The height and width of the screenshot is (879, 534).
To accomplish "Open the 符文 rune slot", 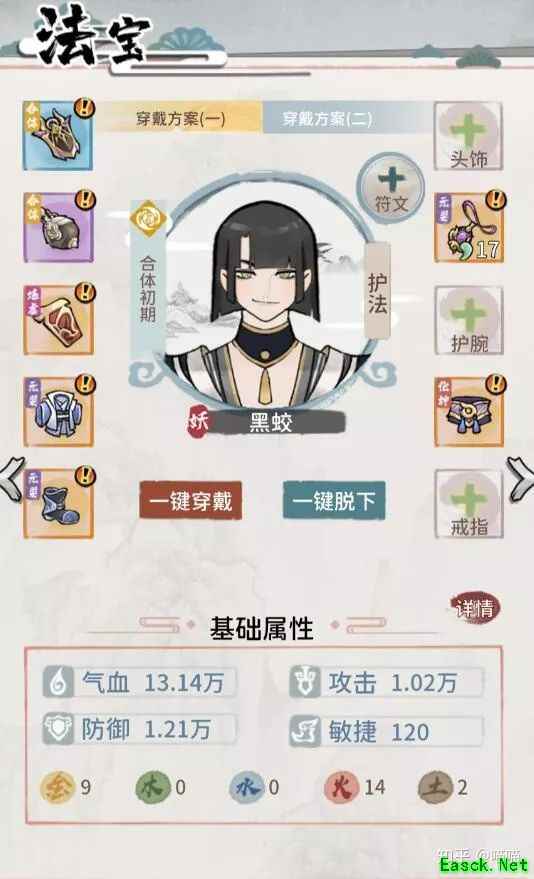I will tap(391, 188).
